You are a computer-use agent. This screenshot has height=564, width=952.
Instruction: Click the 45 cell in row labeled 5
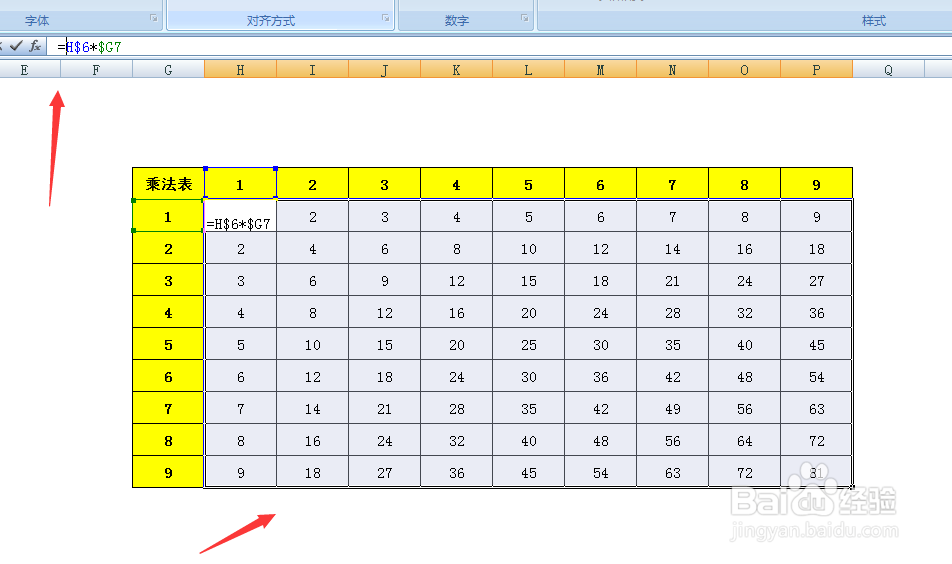(x=816, y=344)
